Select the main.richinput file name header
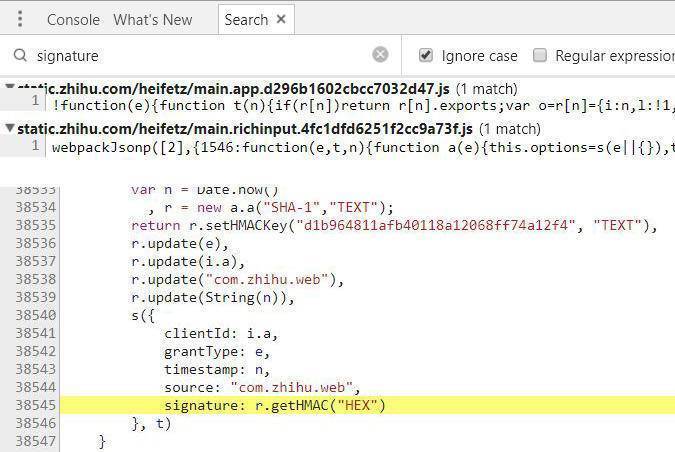 (x=245, y=129)
